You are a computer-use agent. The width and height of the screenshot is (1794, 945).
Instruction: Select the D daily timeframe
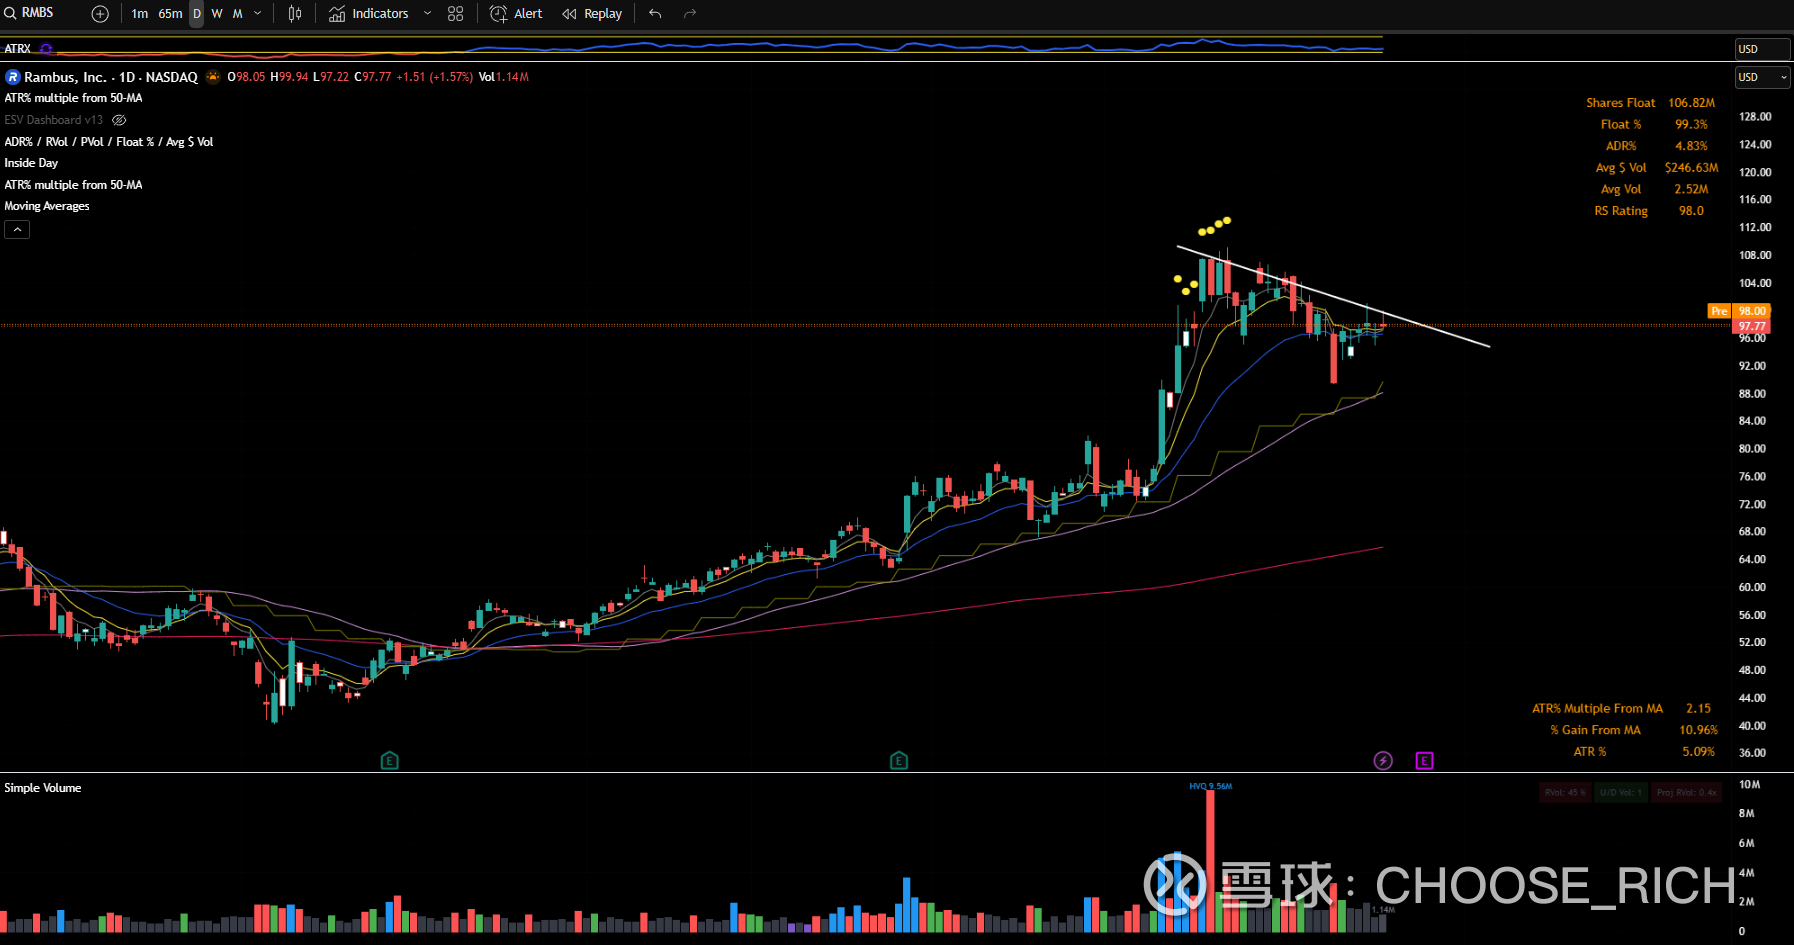tap(197, 14)
